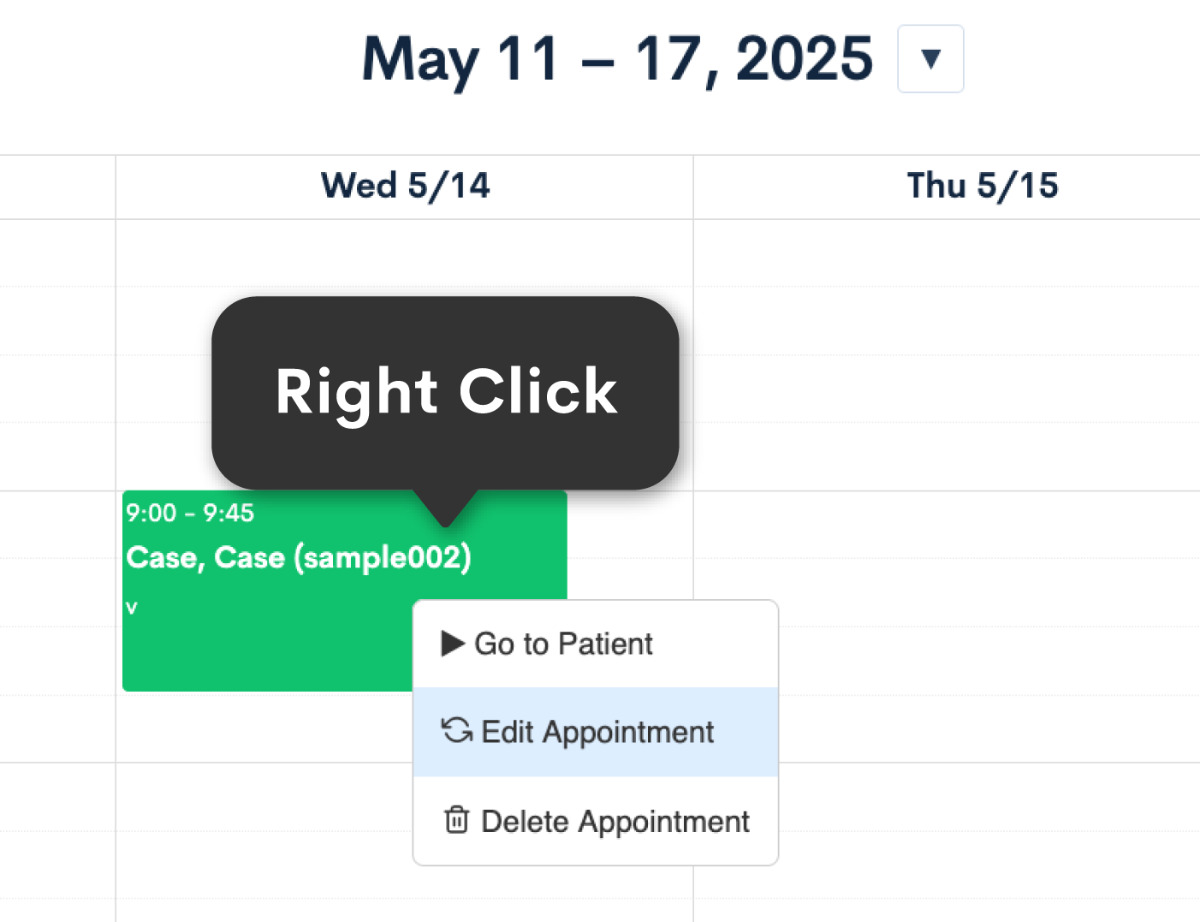Click the refresh icon beside Edit Appointment
Viewport: 1200px width, 922px height.
456,731
